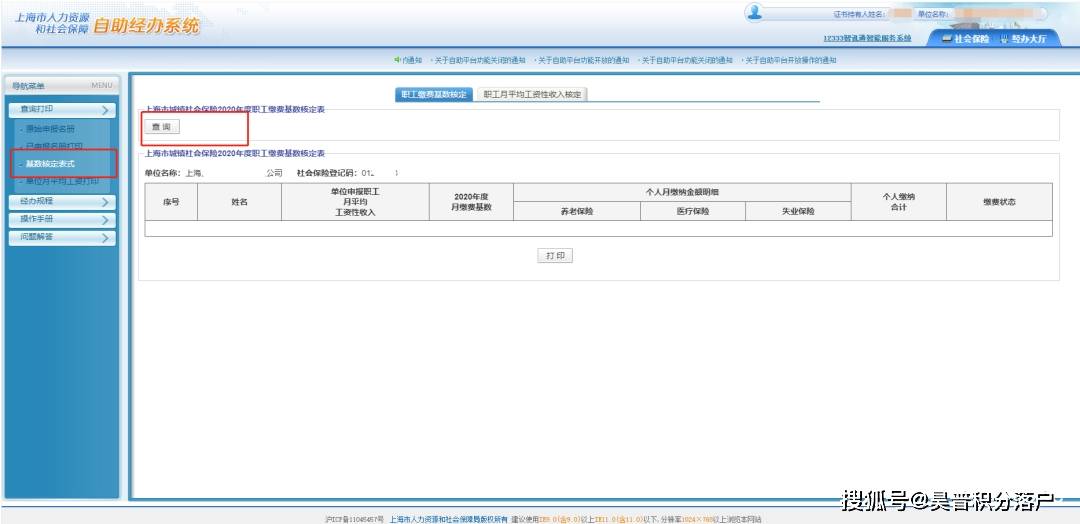Screen dimensions: 1080x524
Task: Click the green speaker notice icon
Action: pyautogui.click(x=398, y=60)
